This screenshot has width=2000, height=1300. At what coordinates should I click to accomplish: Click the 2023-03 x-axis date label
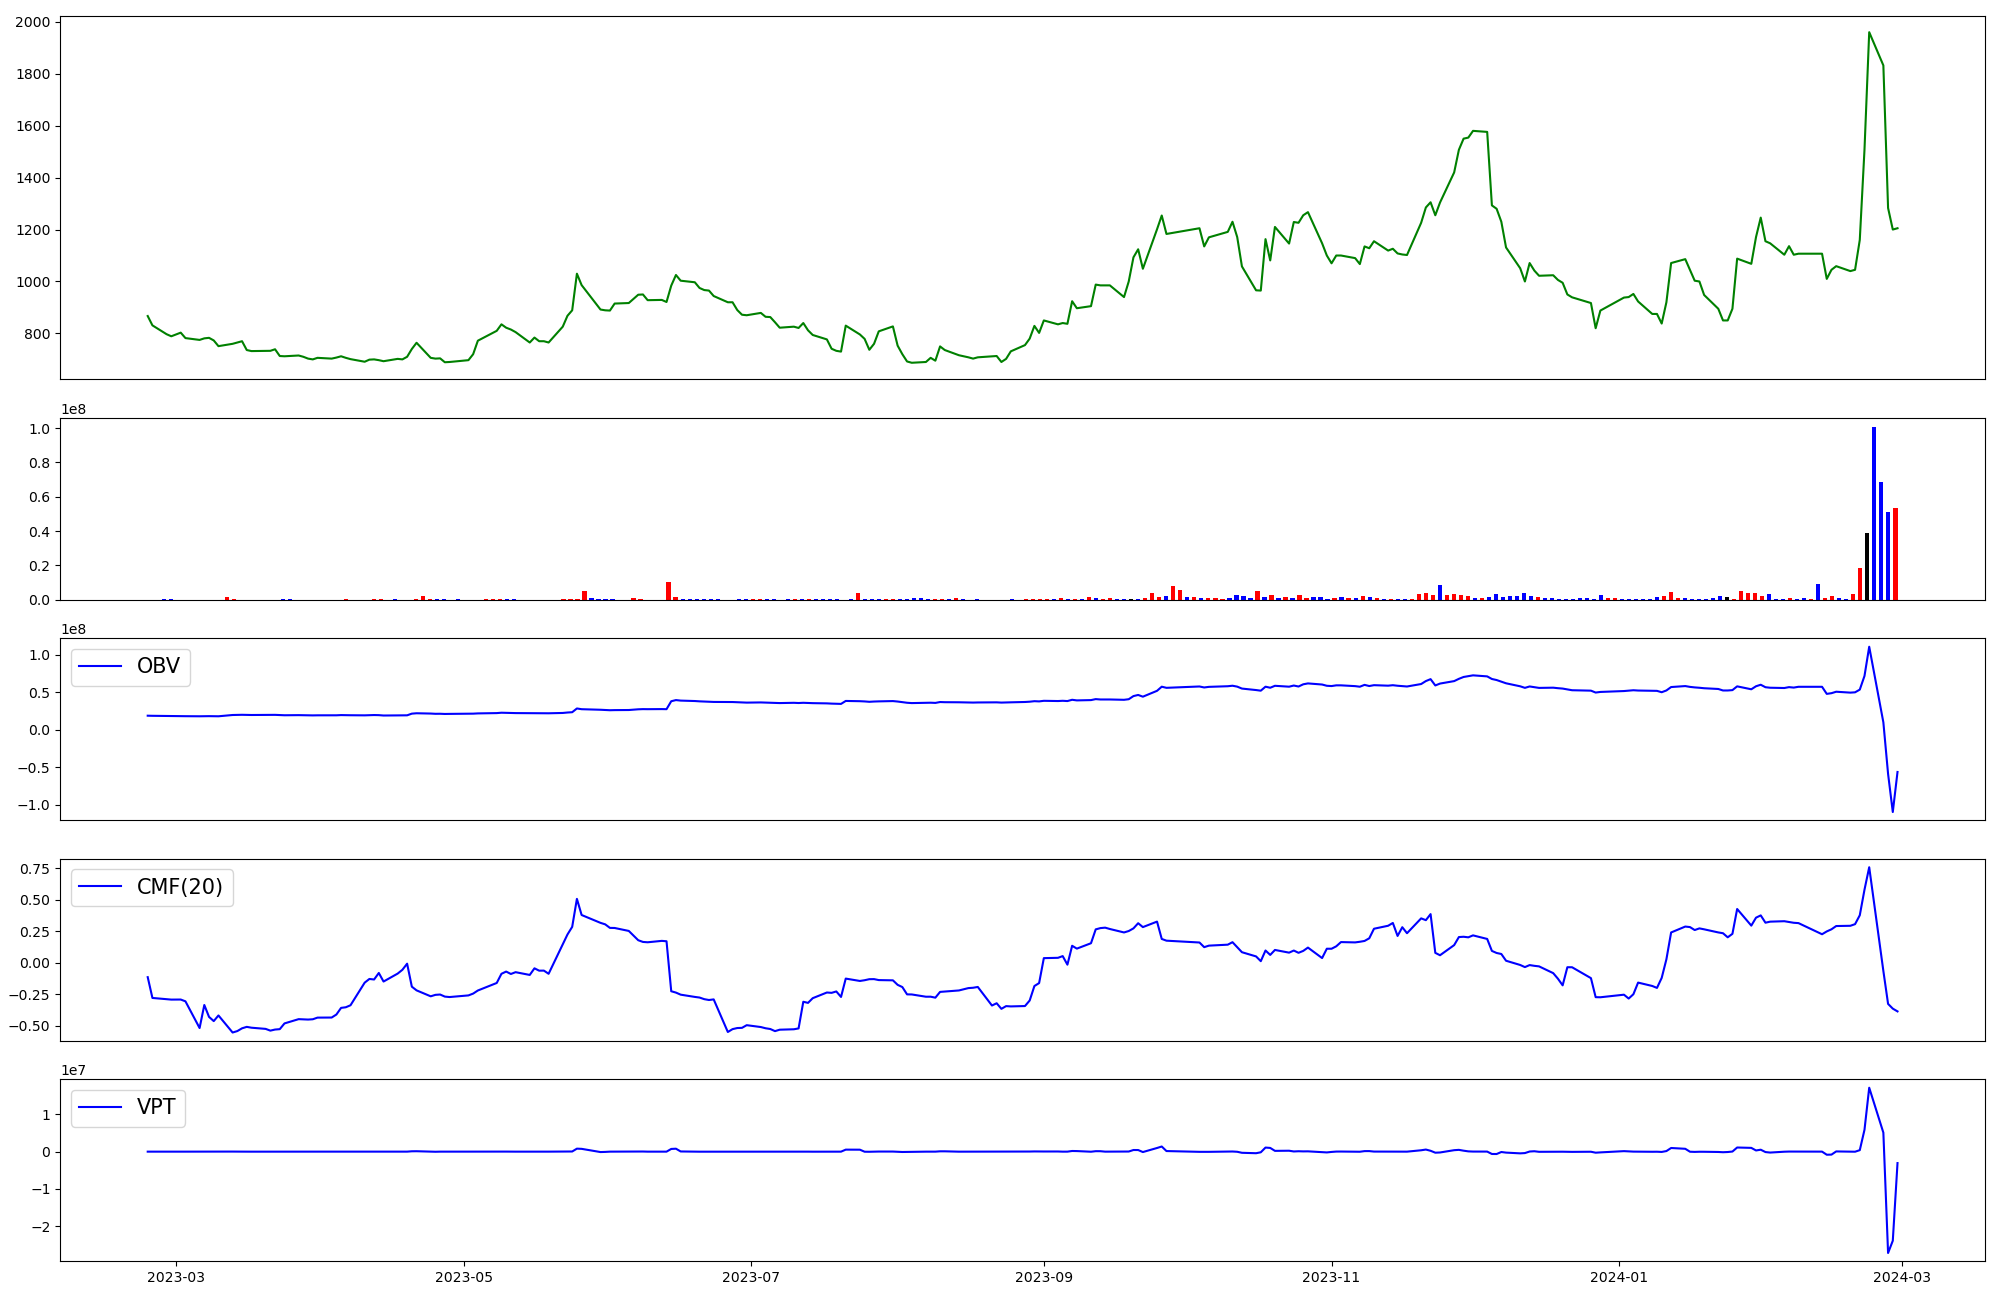click(x=176, y=1277)
